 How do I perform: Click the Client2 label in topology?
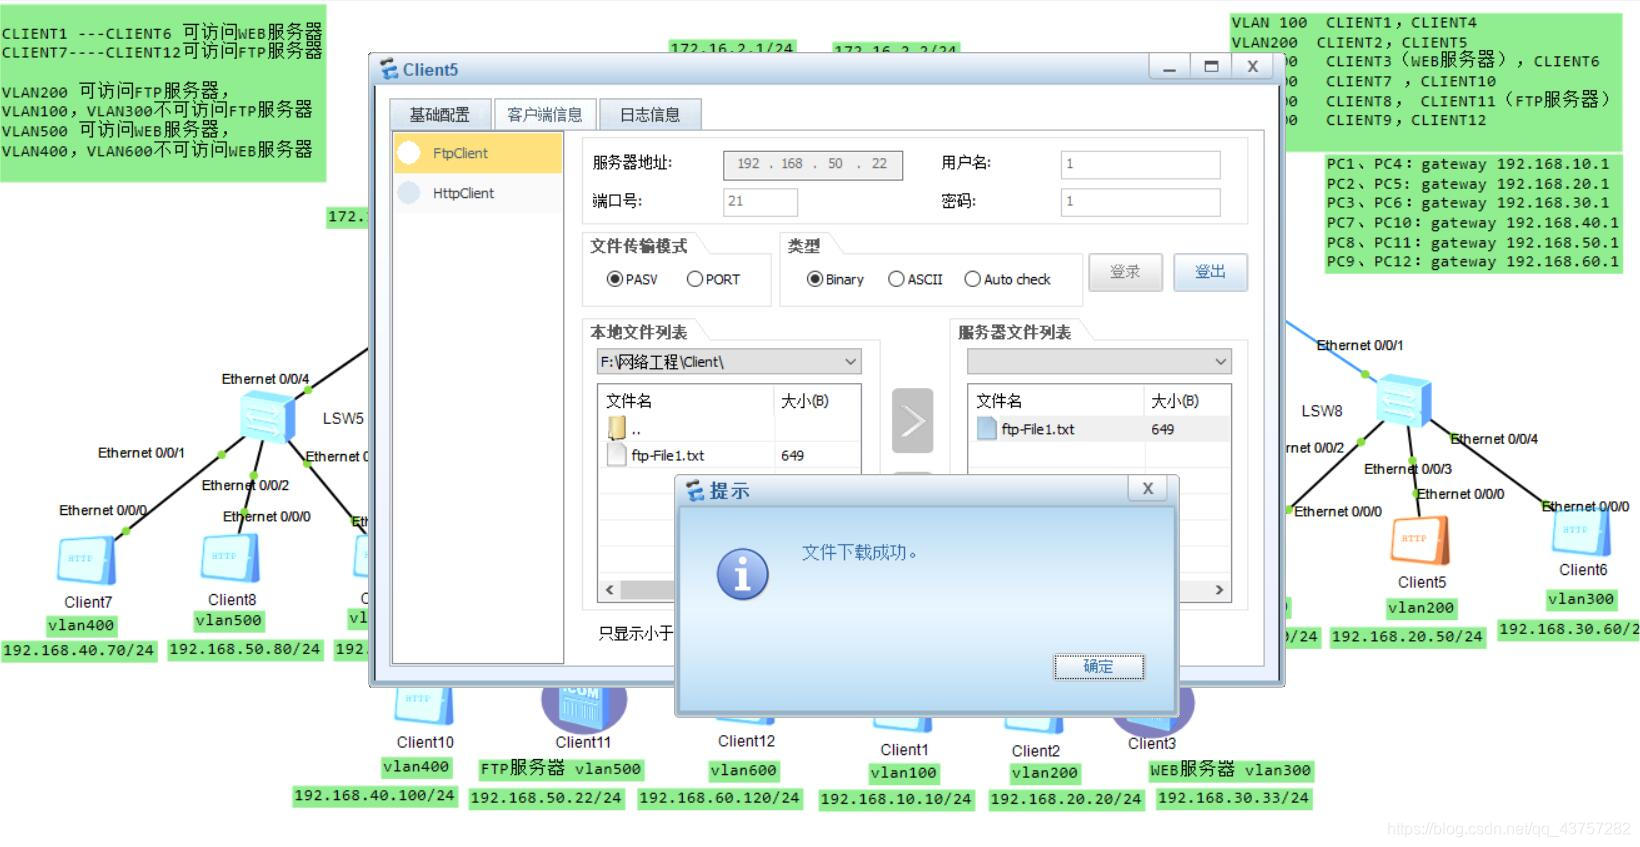(1035, 751)
